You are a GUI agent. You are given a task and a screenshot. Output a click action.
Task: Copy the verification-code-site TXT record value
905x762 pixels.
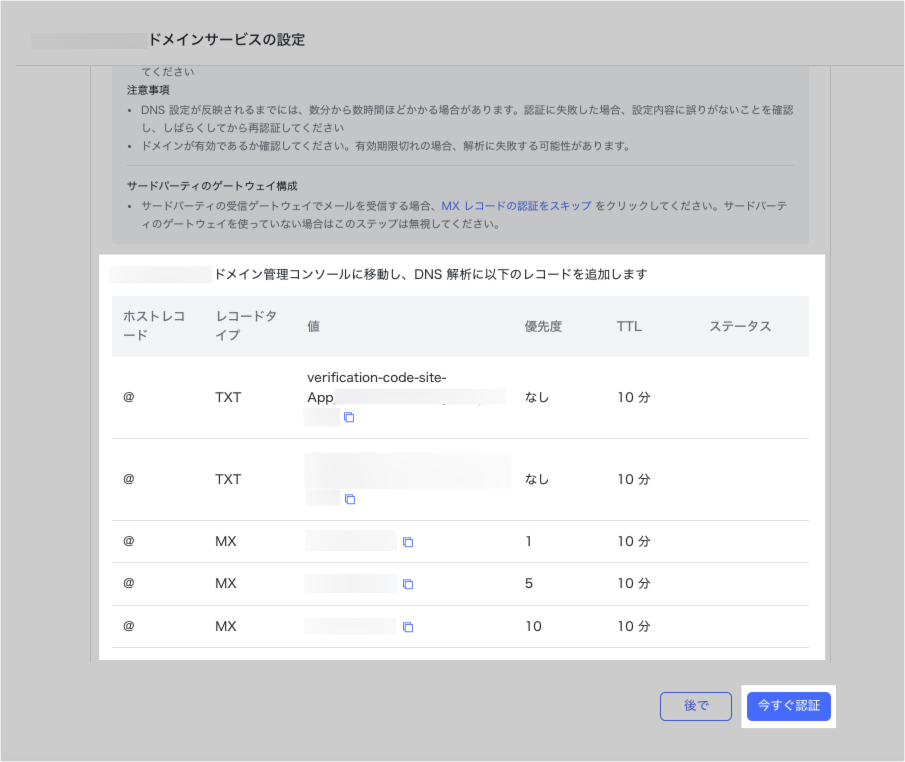pos(349,417)
